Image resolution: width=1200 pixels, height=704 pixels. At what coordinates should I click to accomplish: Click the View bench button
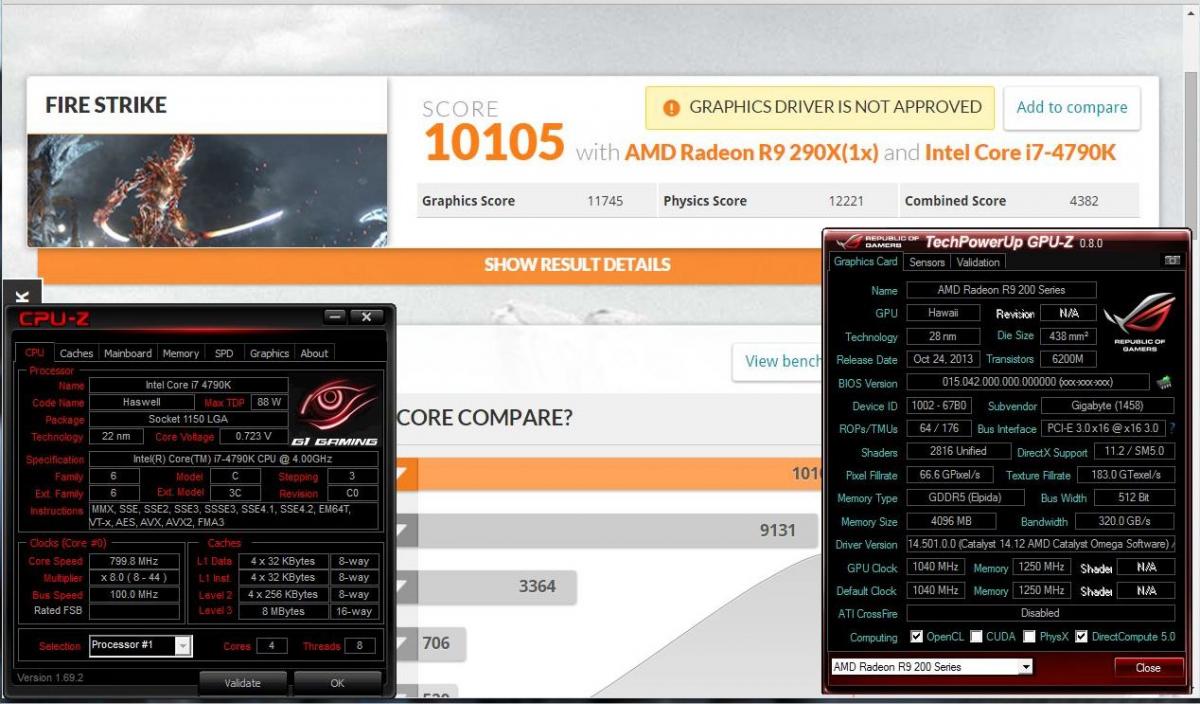(x=777, y=361)
